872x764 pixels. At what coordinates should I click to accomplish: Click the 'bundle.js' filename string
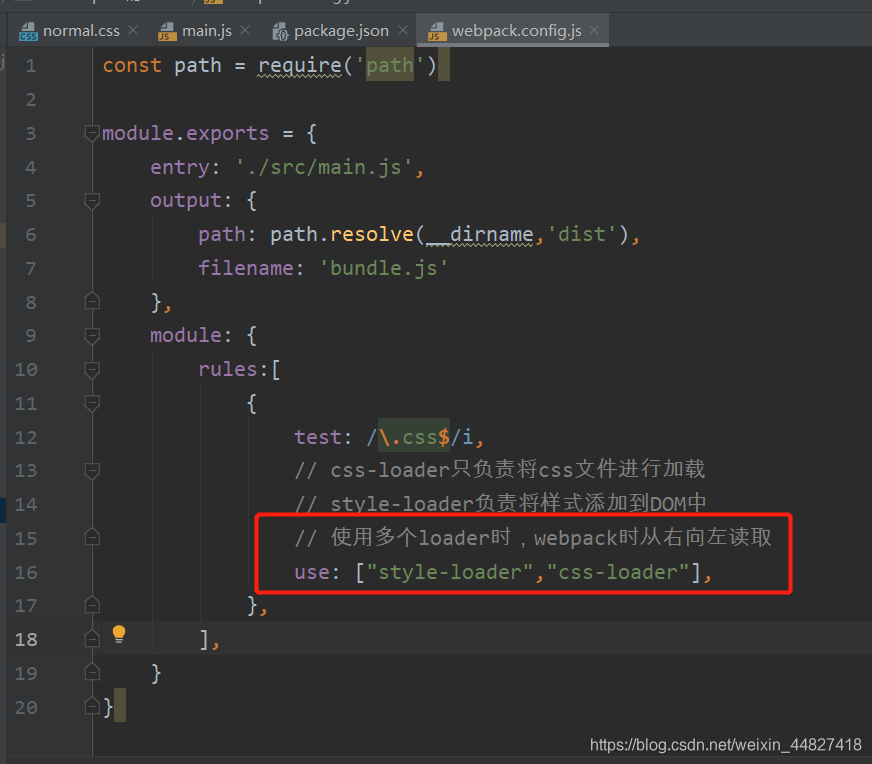384,269
